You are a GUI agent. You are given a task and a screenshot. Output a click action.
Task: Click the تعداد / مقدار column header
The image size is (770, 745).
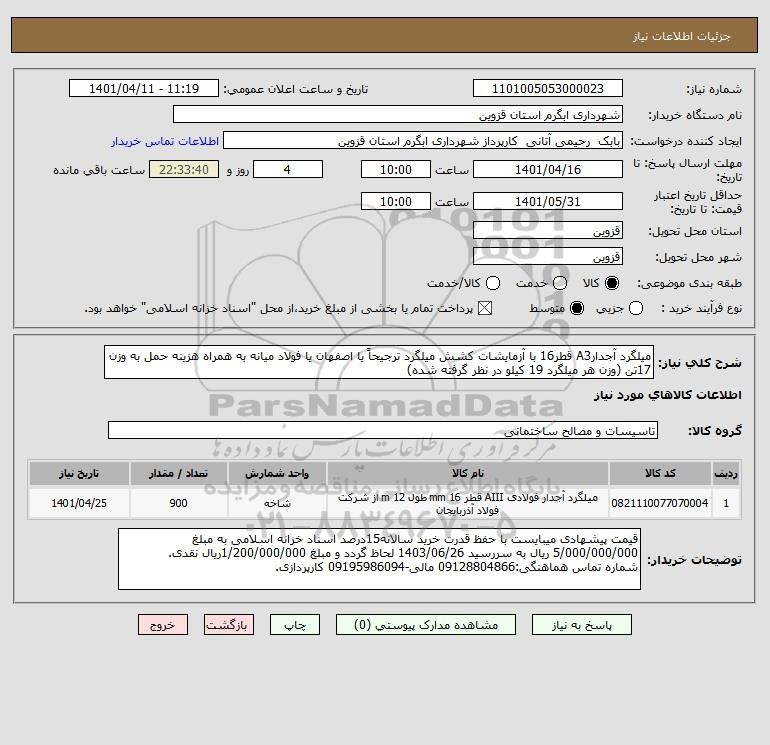tap(179, 473)
